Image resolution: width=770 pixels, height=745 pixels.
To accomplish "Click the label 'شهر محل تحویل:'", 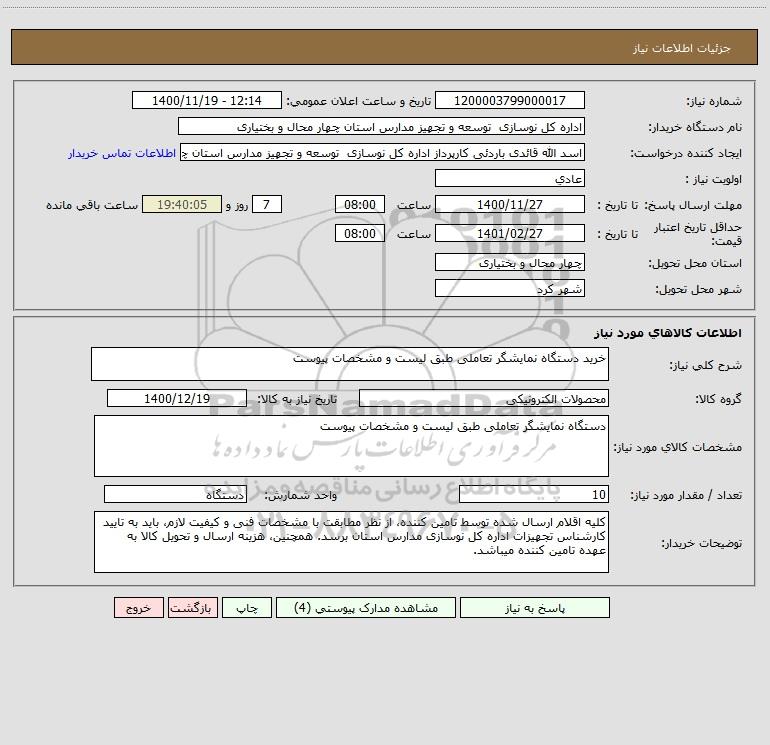I will tap(698, 289).
